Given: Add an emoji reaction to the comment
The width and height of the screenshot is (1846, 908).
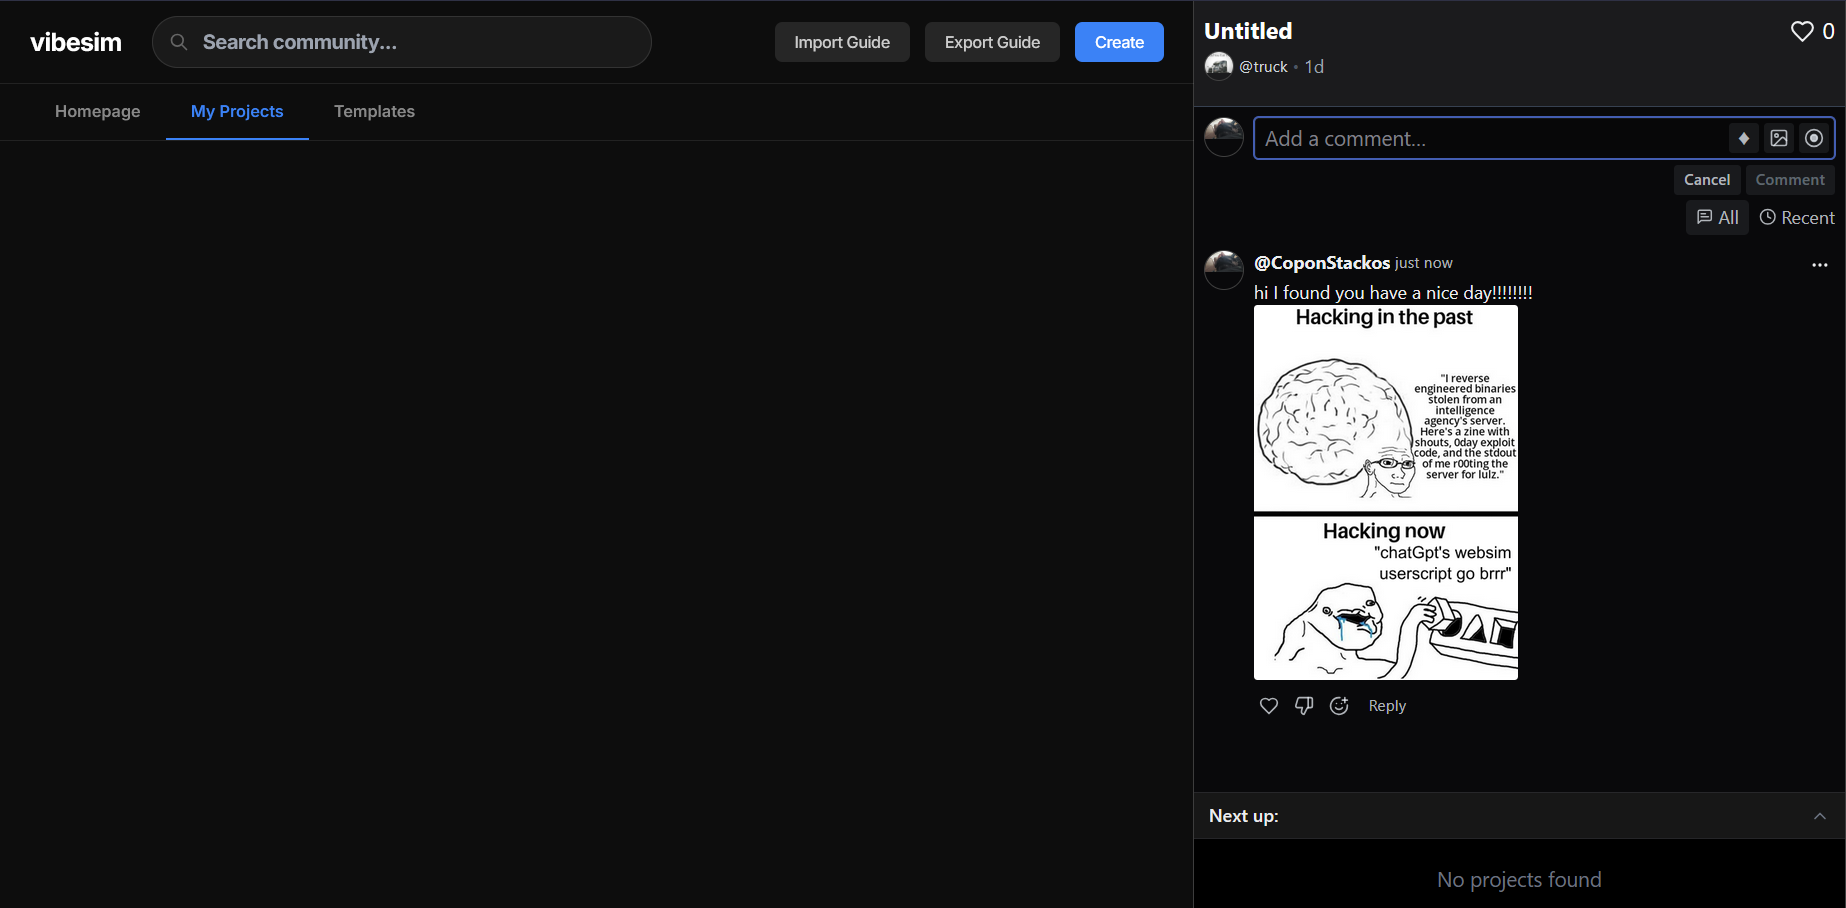Looking at the screenshot, I should tap(1339, 706).
